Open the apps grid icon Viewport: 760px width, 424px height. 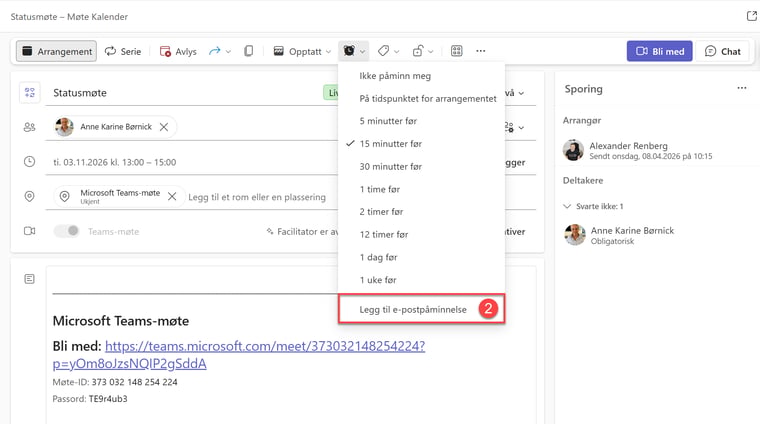coord(457,51)
